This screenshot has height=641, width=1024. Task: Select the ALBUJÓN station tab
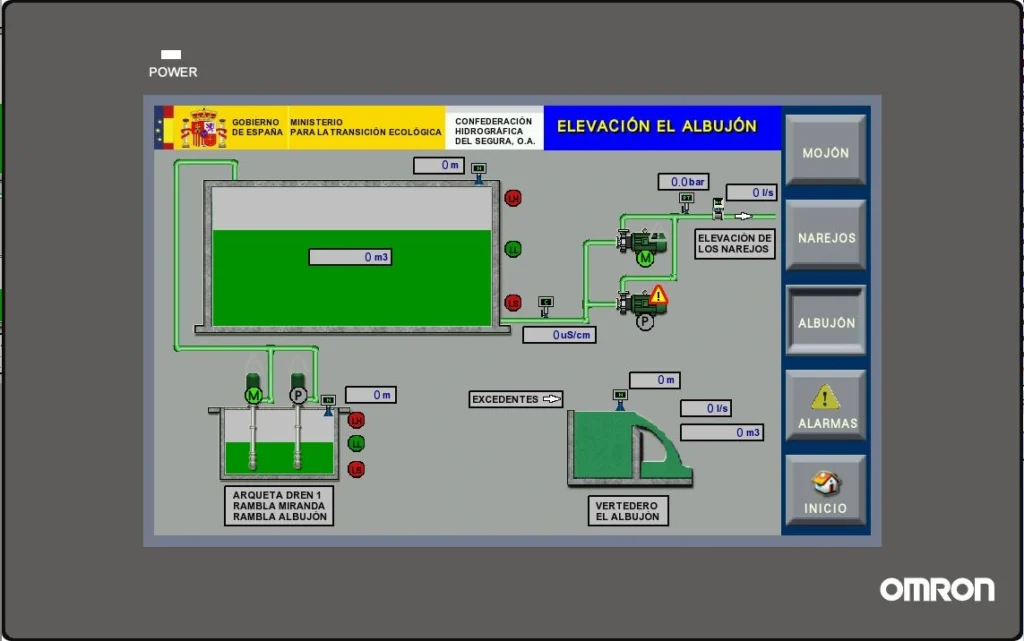pyautogui.click(x=826, y=321)
